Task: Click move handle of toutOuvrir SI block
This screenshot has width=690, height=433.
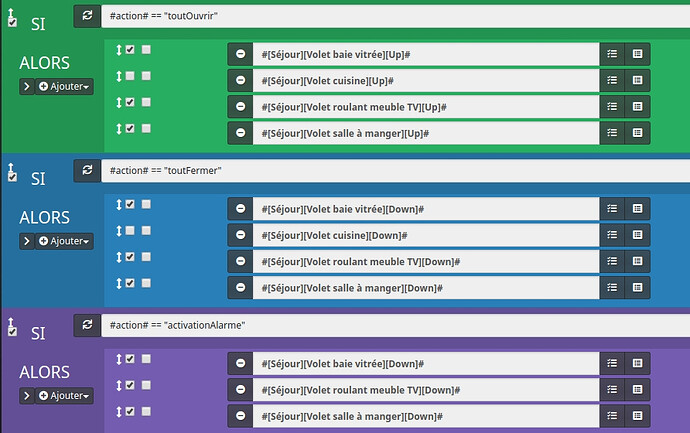Action: pyautogui.click(x=11, y=13)
